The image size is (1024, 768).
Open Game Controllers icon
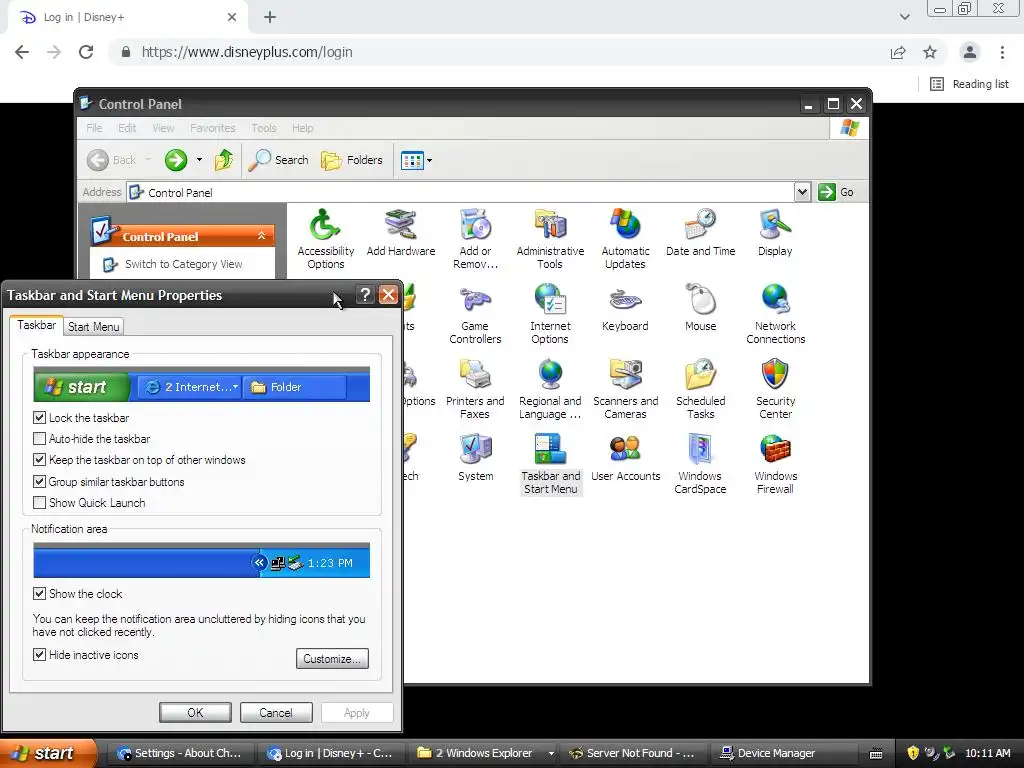click(x=475, y=314)
